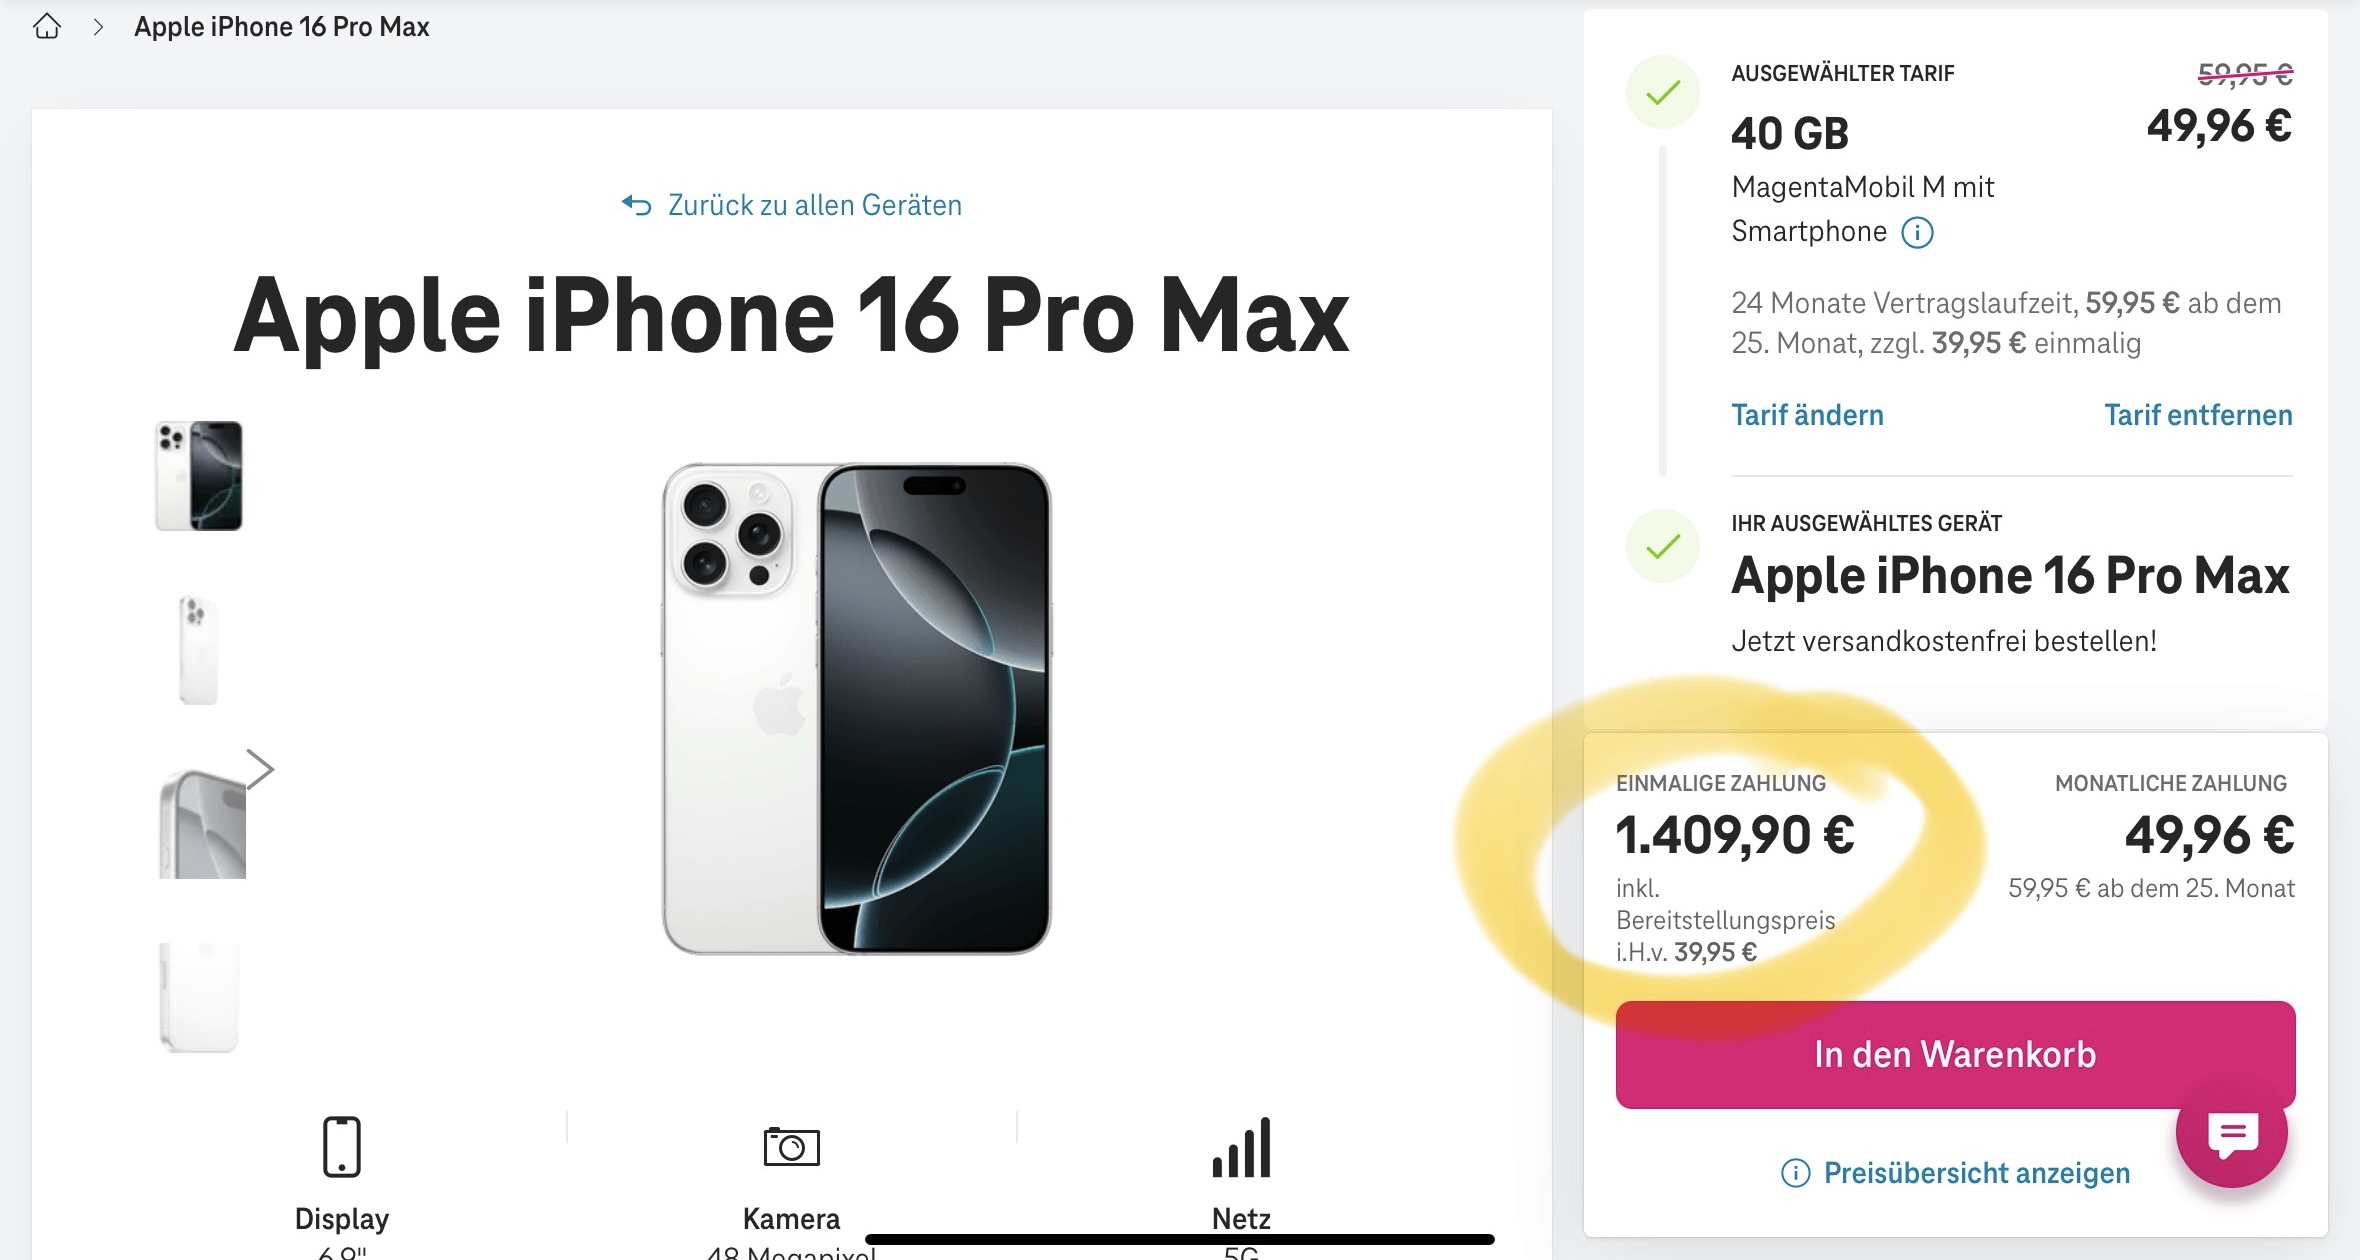The image size is (2360, 1260).
Task: Select the second thumbnail showing phone back
Action: click(198, 650)
